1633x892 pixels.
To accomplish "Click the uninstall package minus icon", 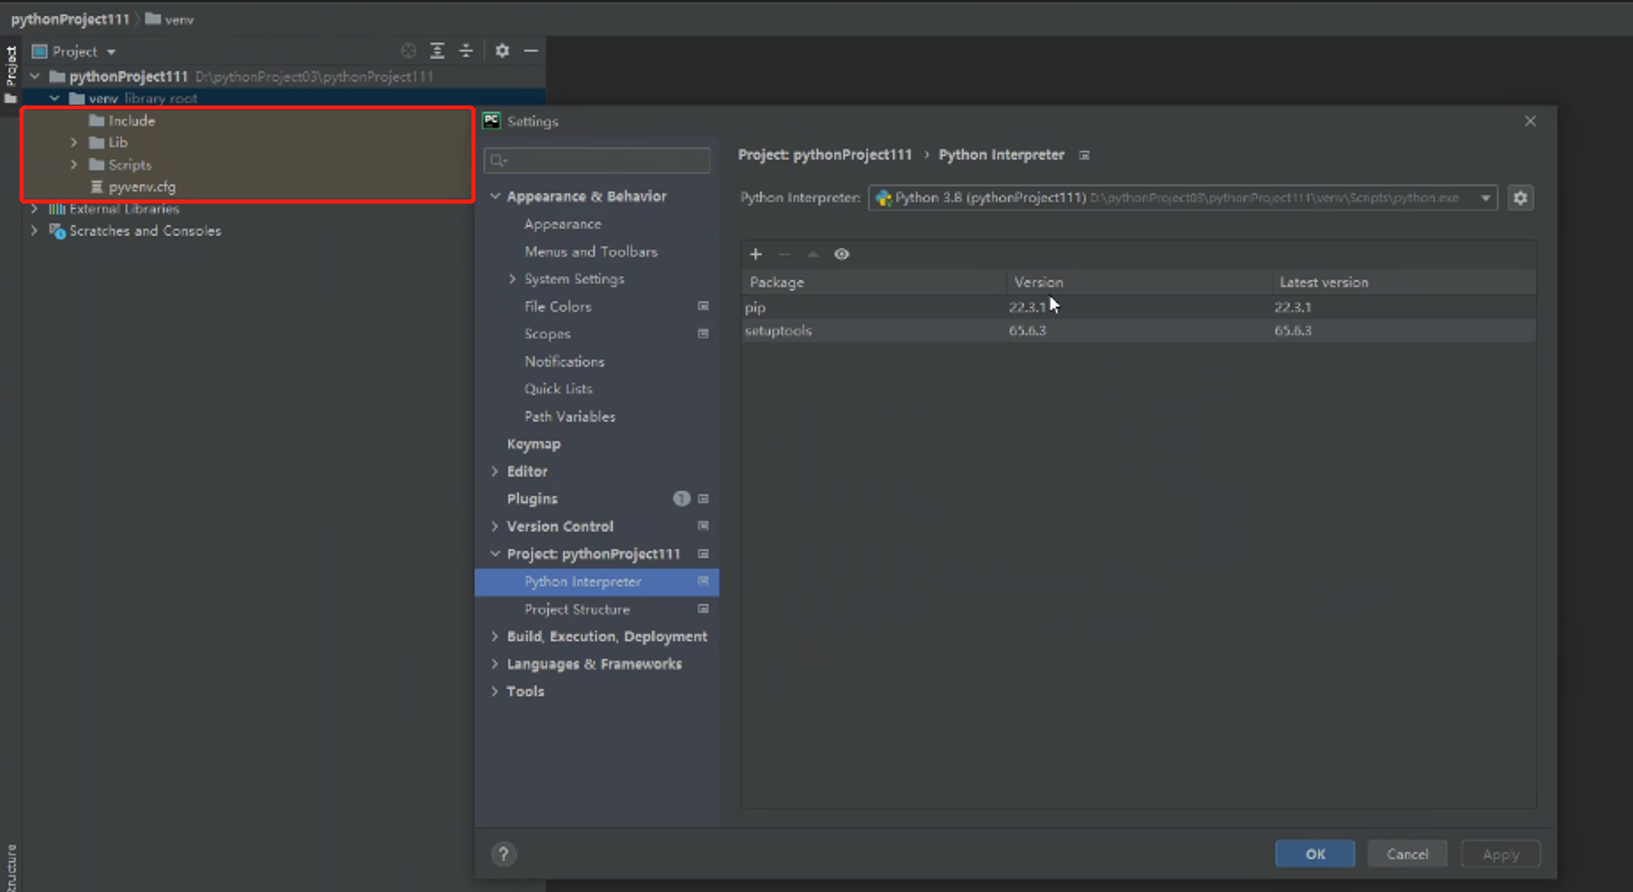I will [785, 254].
